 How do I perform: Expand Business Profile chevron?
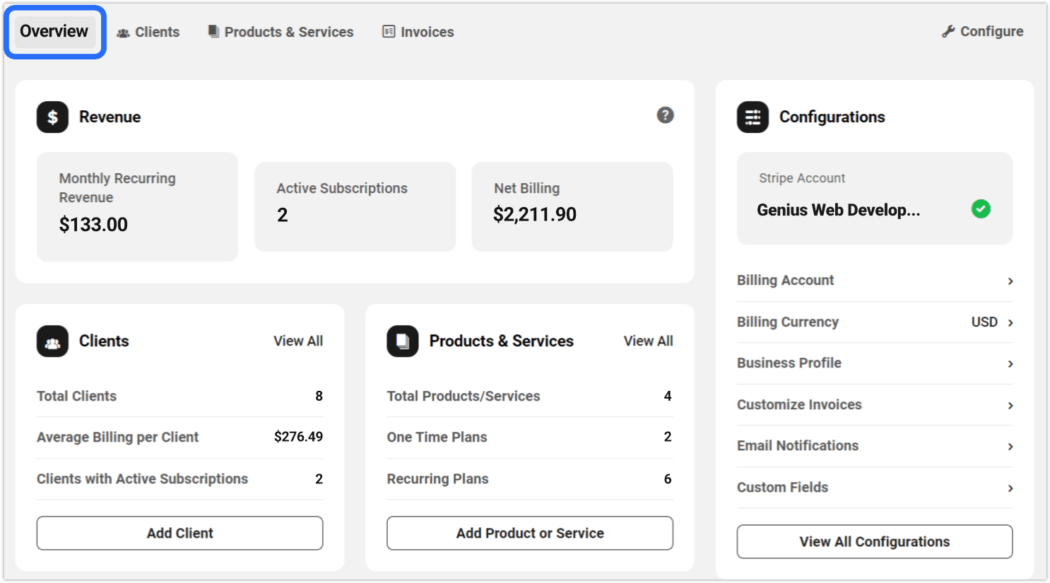coord(1010,365)
